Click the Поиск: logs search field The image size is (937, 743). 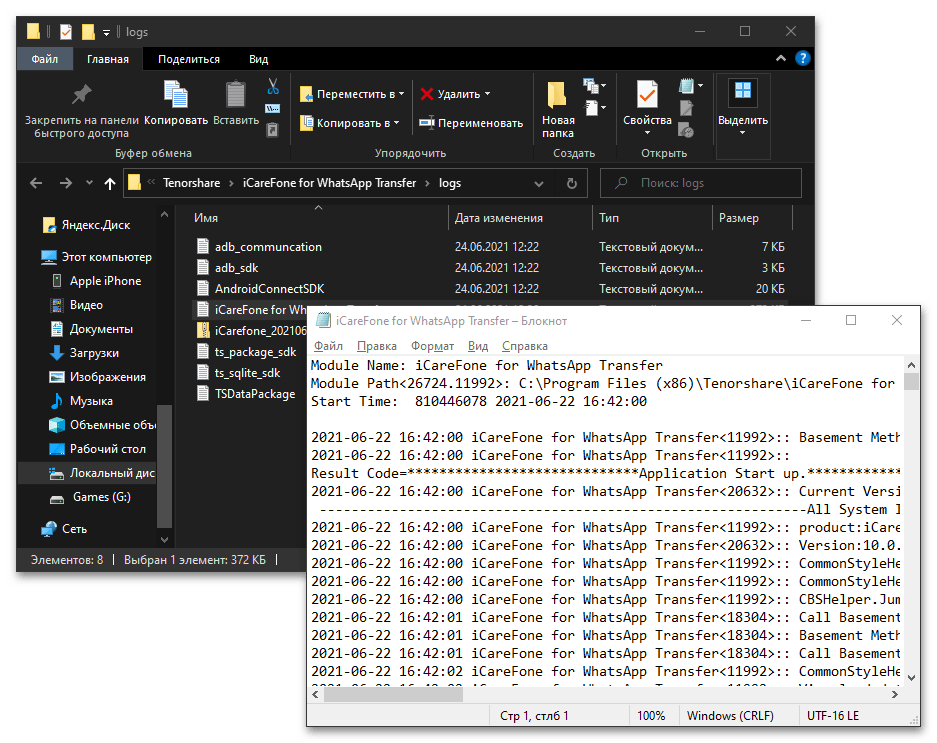(700, 183)
